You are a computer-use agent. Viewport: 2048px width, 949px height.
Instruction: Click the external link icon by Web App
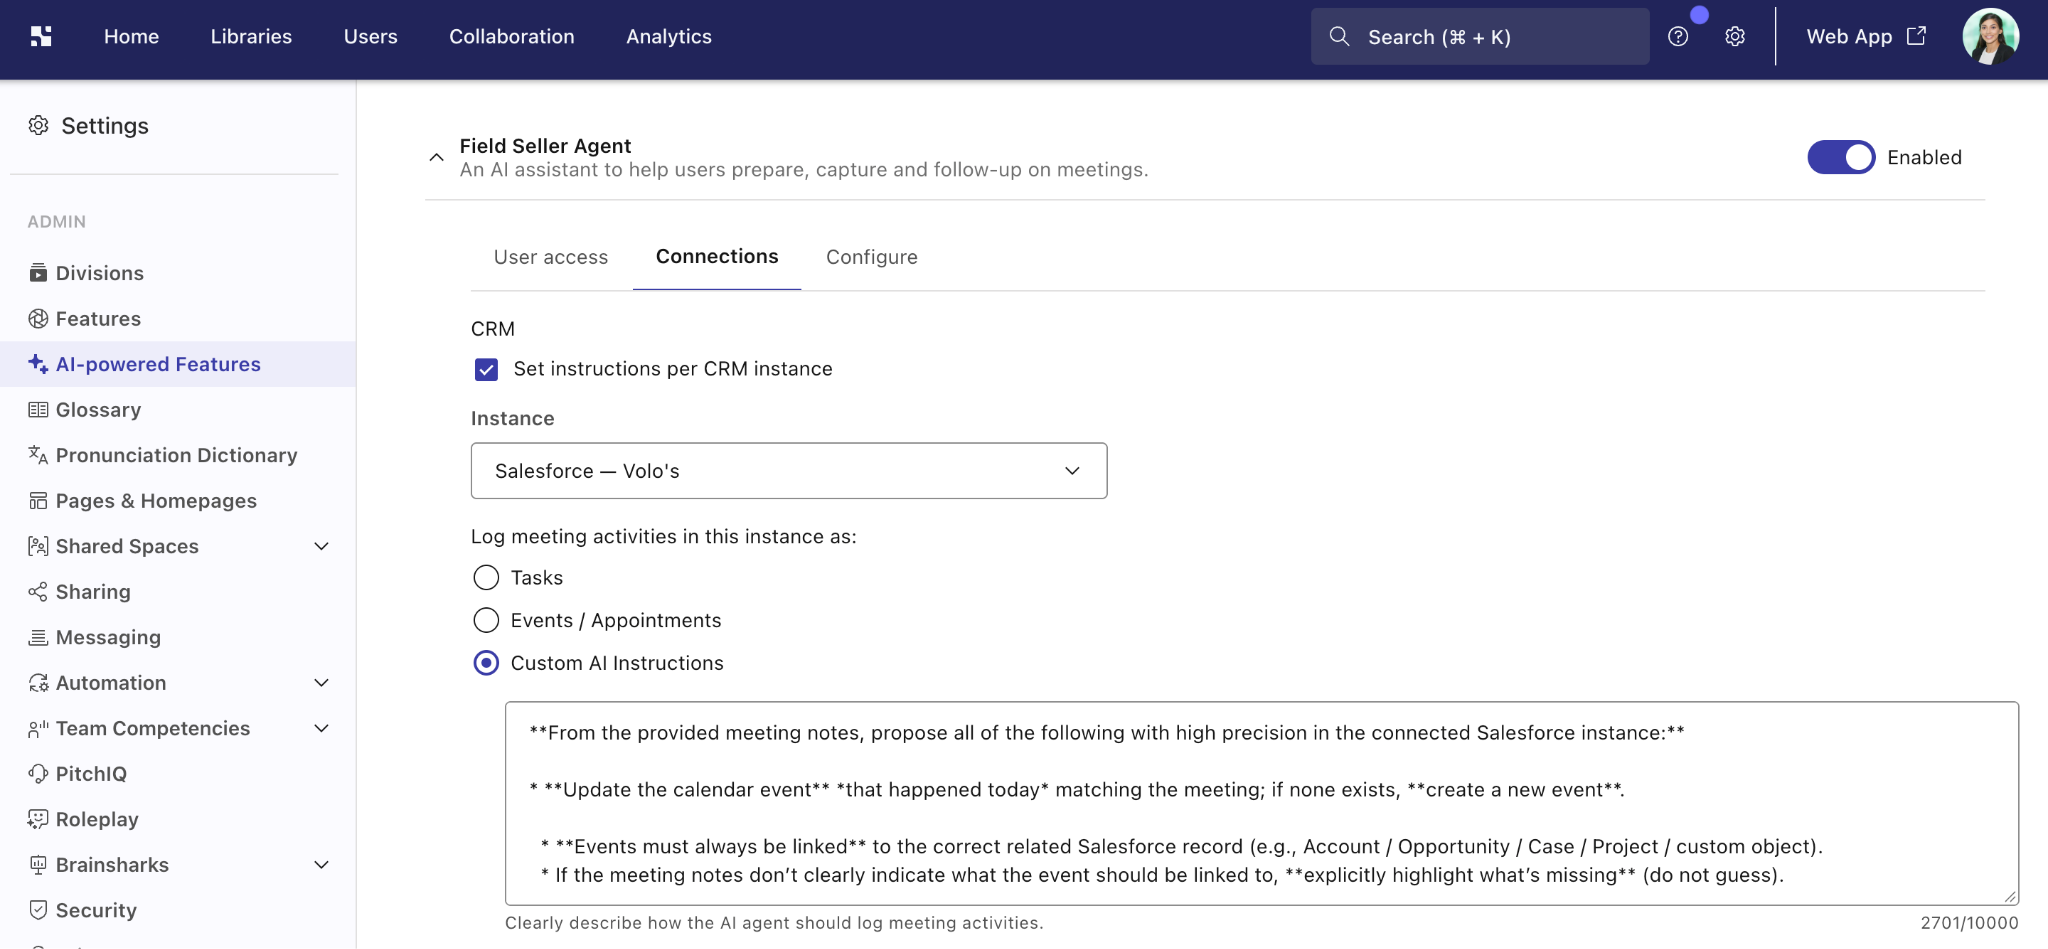(x=1916, y=36)
